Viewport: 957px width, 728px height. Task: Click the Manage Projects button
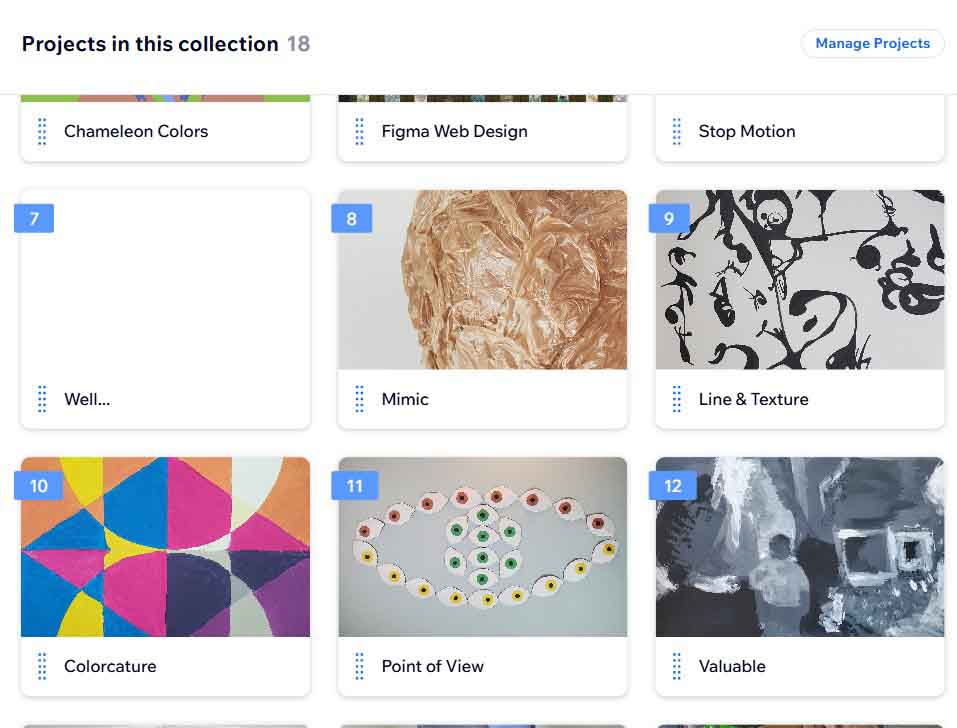(x=872, y=43)
